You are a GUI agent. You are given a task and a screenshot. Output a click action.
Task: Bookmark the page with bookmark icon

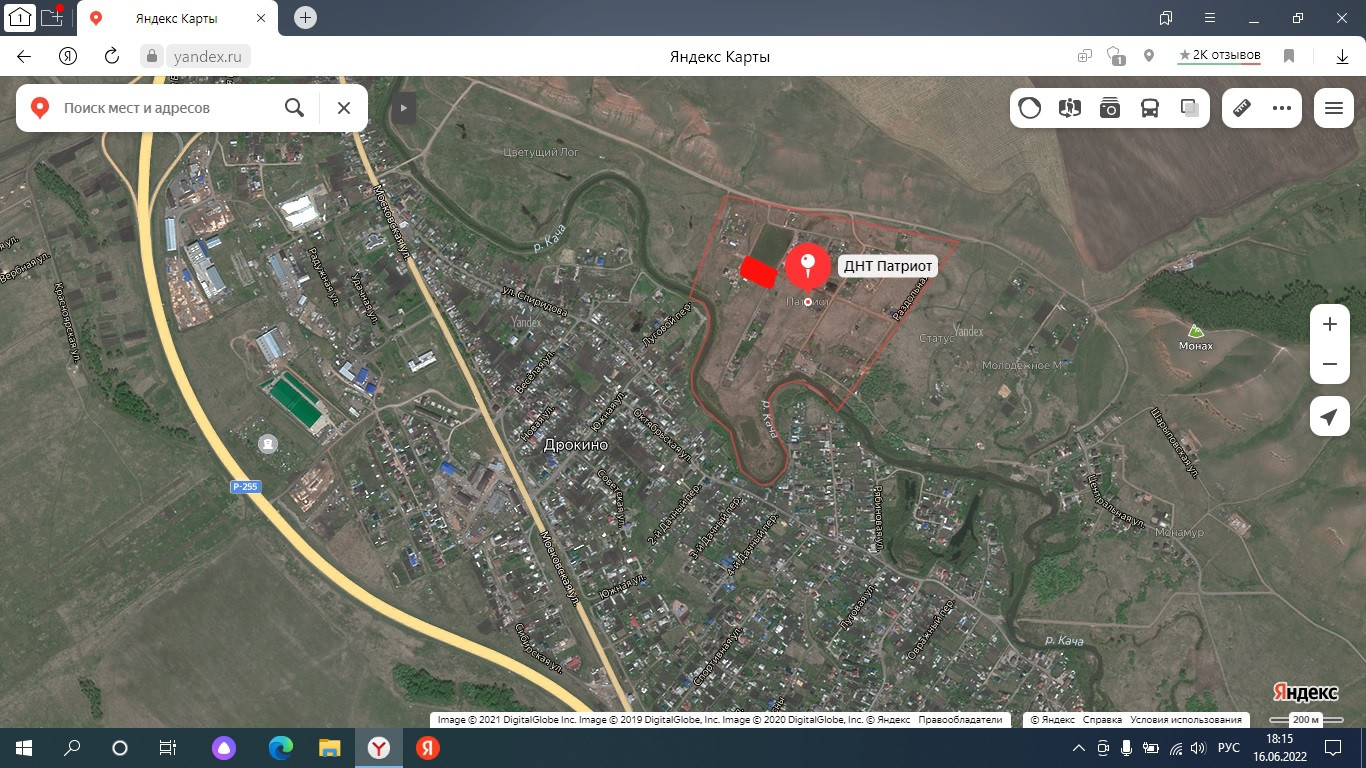pyautogui.click(x=1289, y=57)
